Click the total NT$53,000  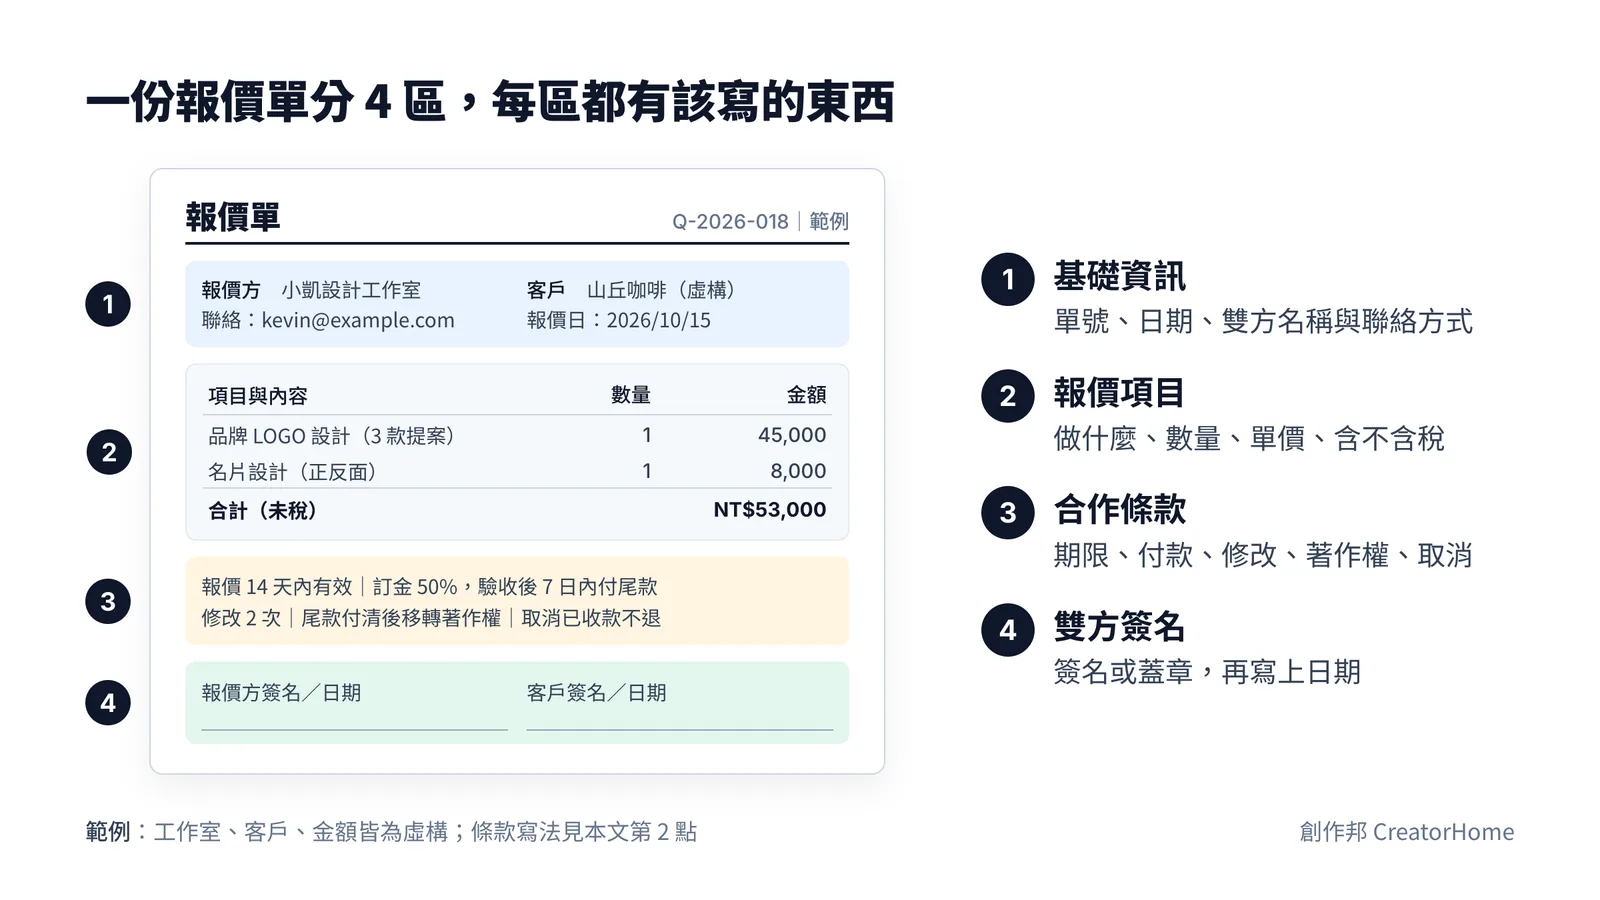(x=770, y=510)
